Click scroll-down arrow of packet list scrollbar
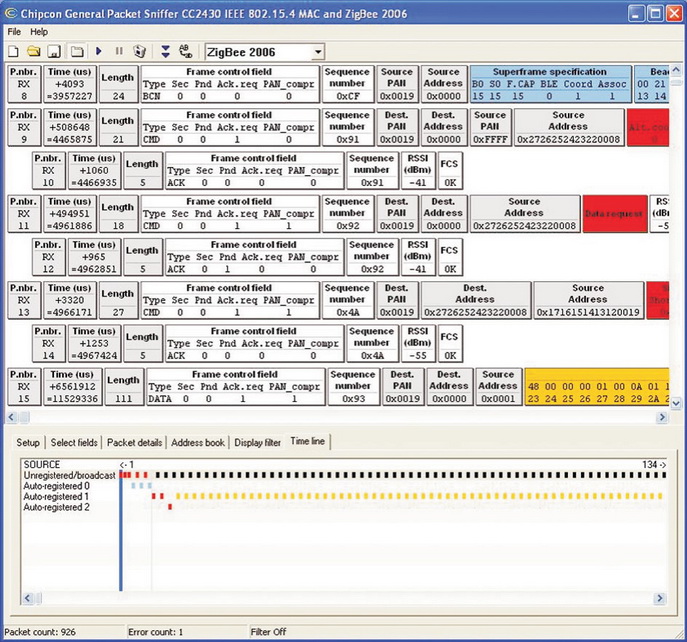 676,402
